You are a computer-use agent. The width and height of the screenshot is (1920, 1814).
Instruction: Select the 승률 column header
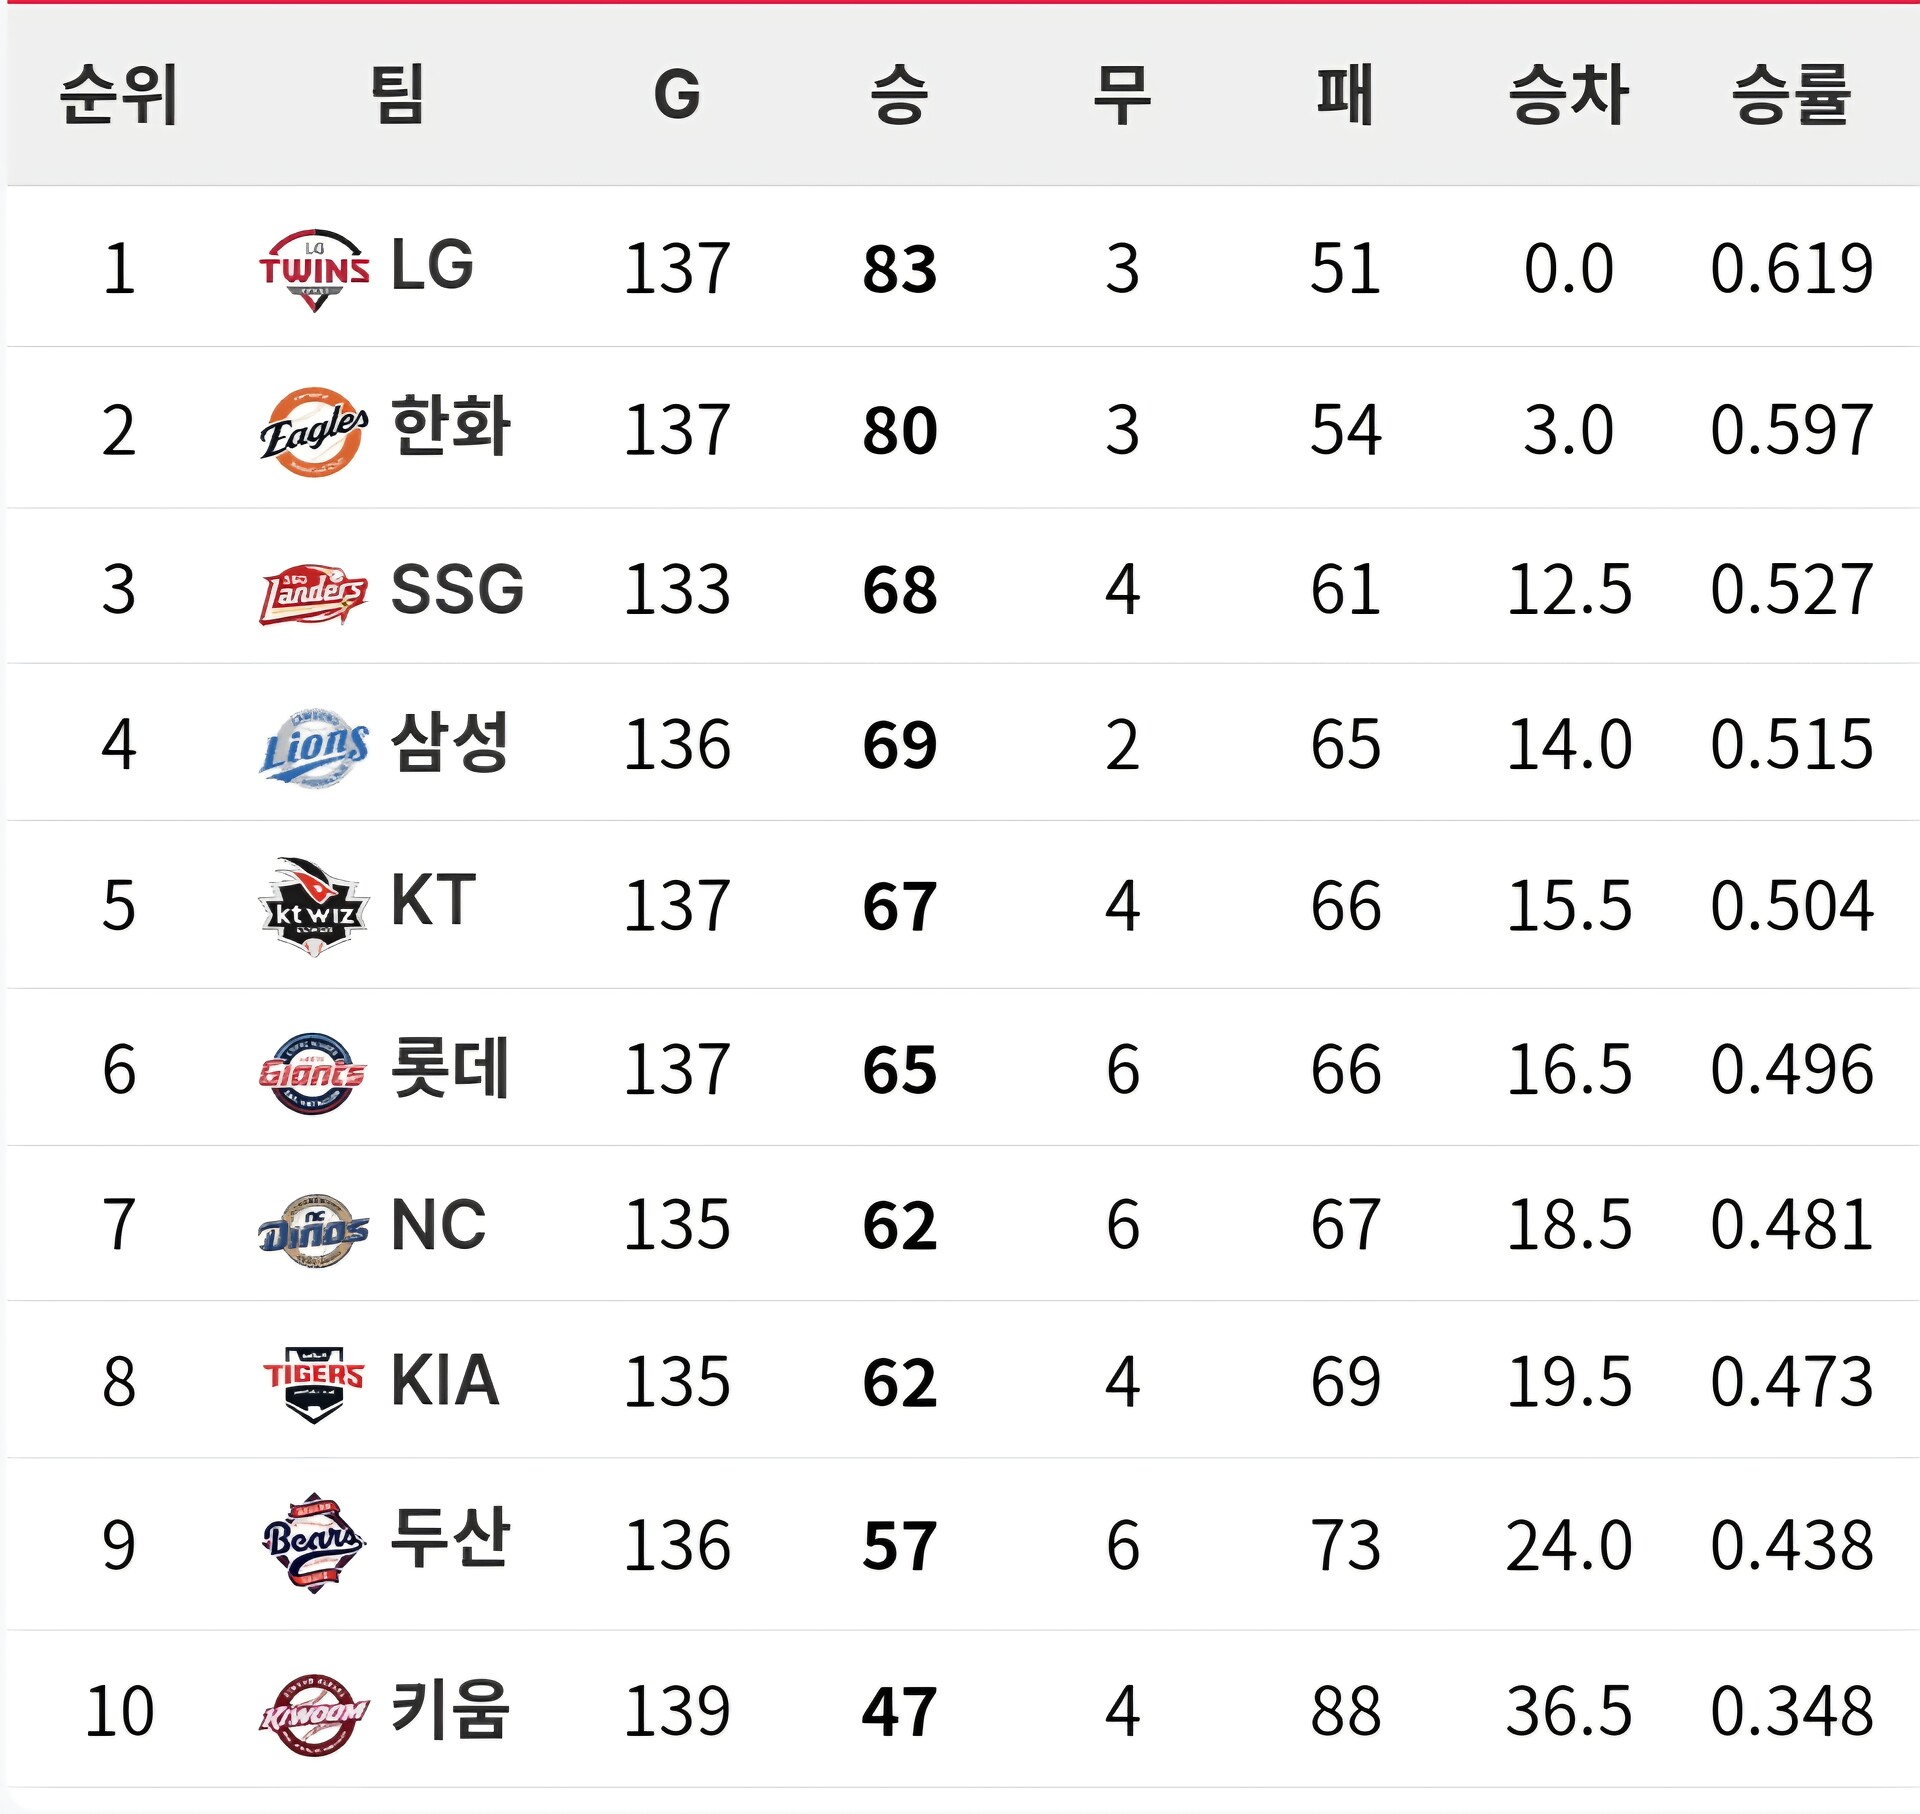[1791, 95]
